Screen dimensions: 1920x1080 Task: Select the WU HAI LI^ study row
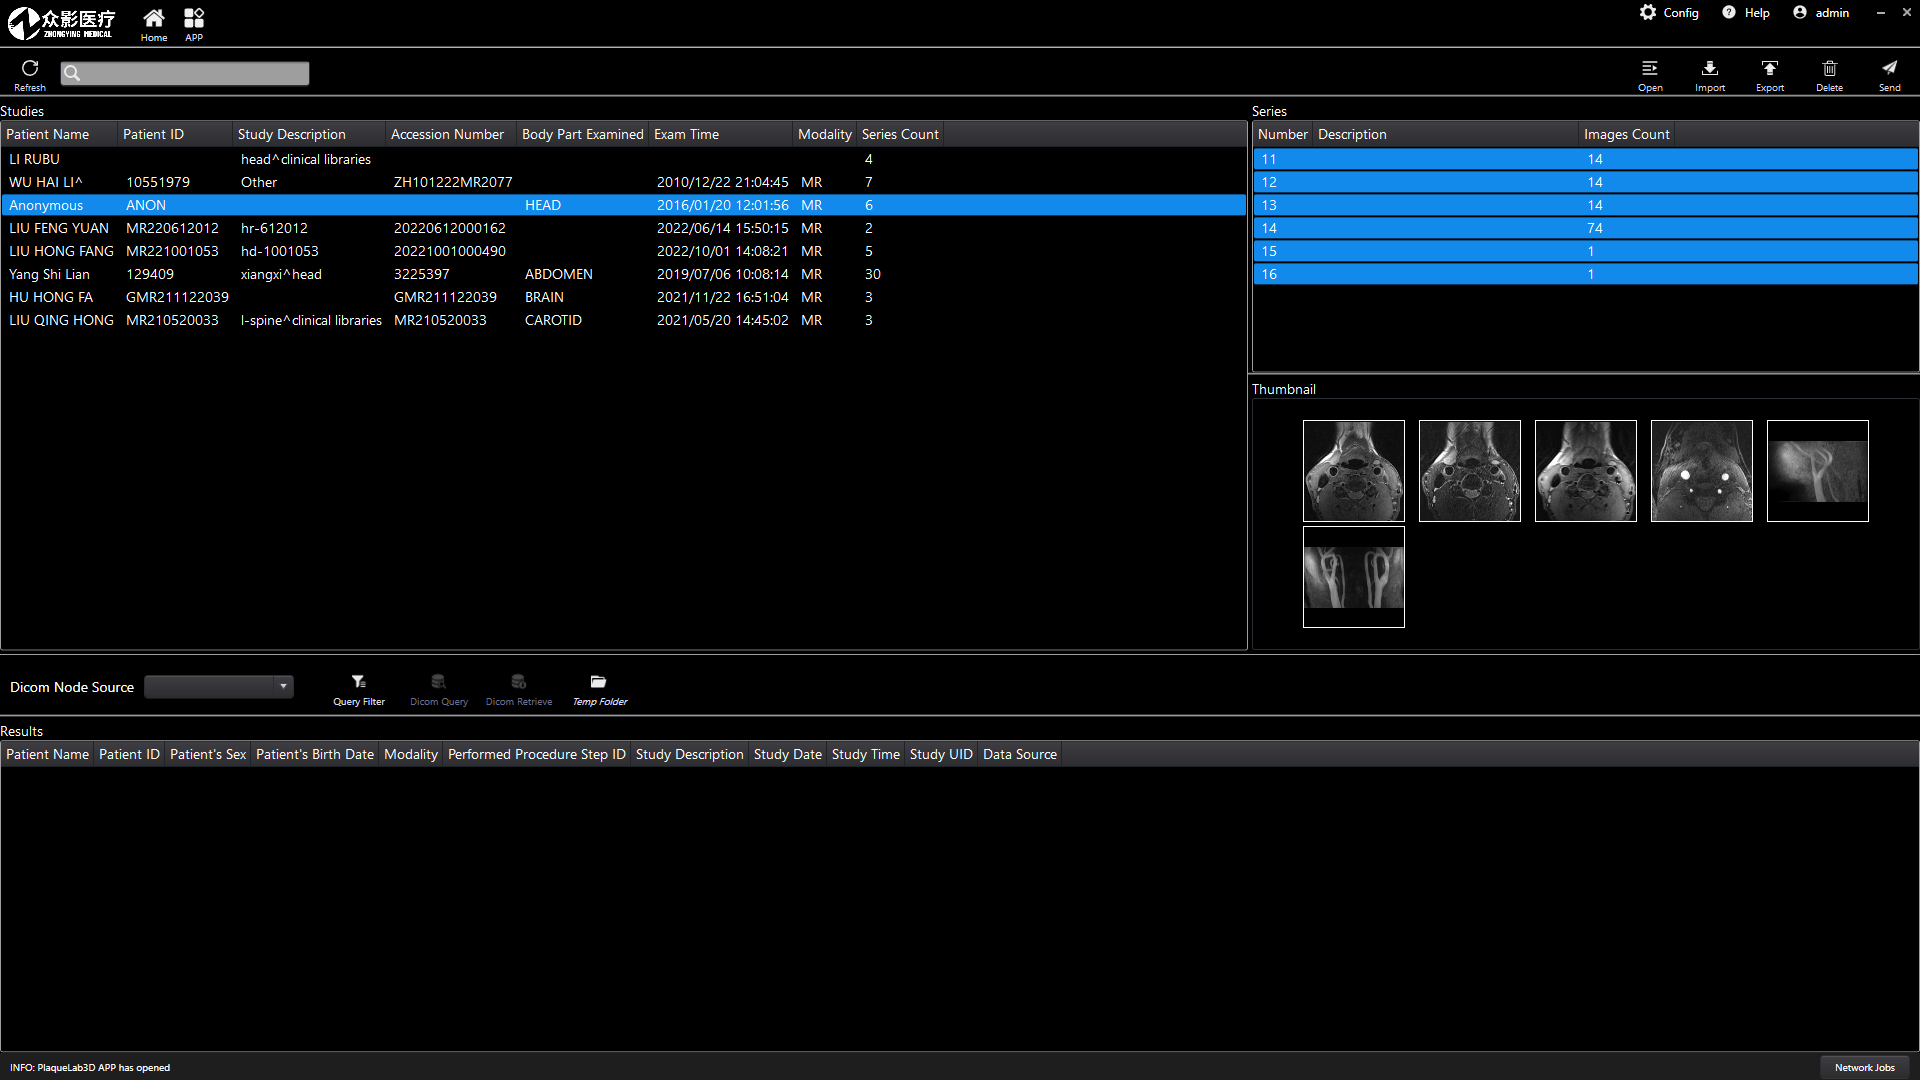[x=624, y=182]
